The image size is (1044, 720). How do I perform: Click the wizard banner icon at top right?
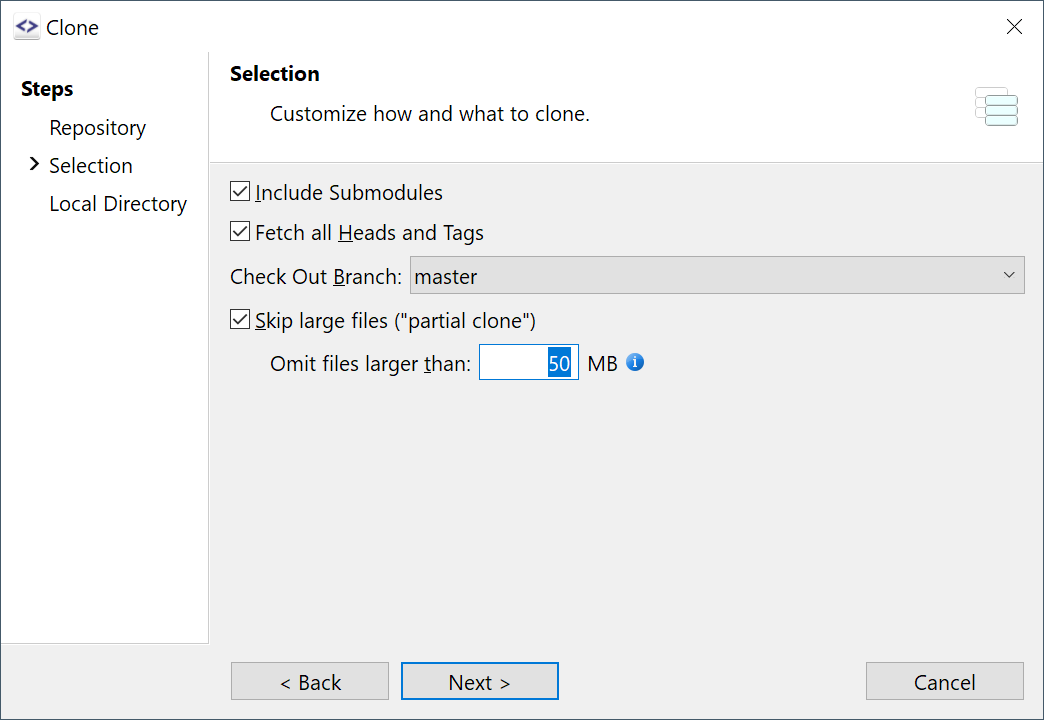coord(996,106)
